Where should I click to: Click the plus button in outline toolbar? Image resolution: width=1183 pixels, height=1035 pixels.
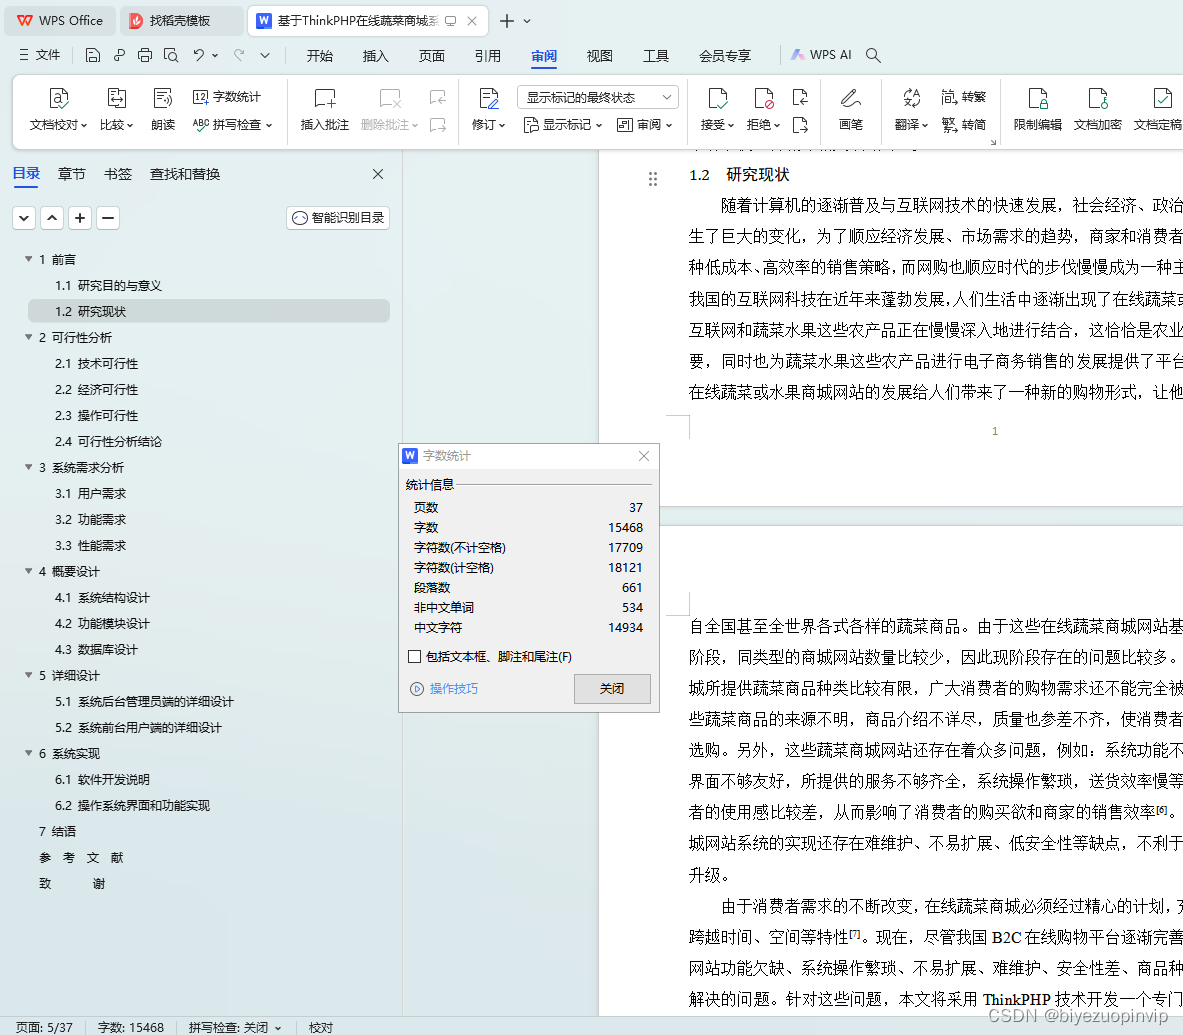tap(80, 218)
